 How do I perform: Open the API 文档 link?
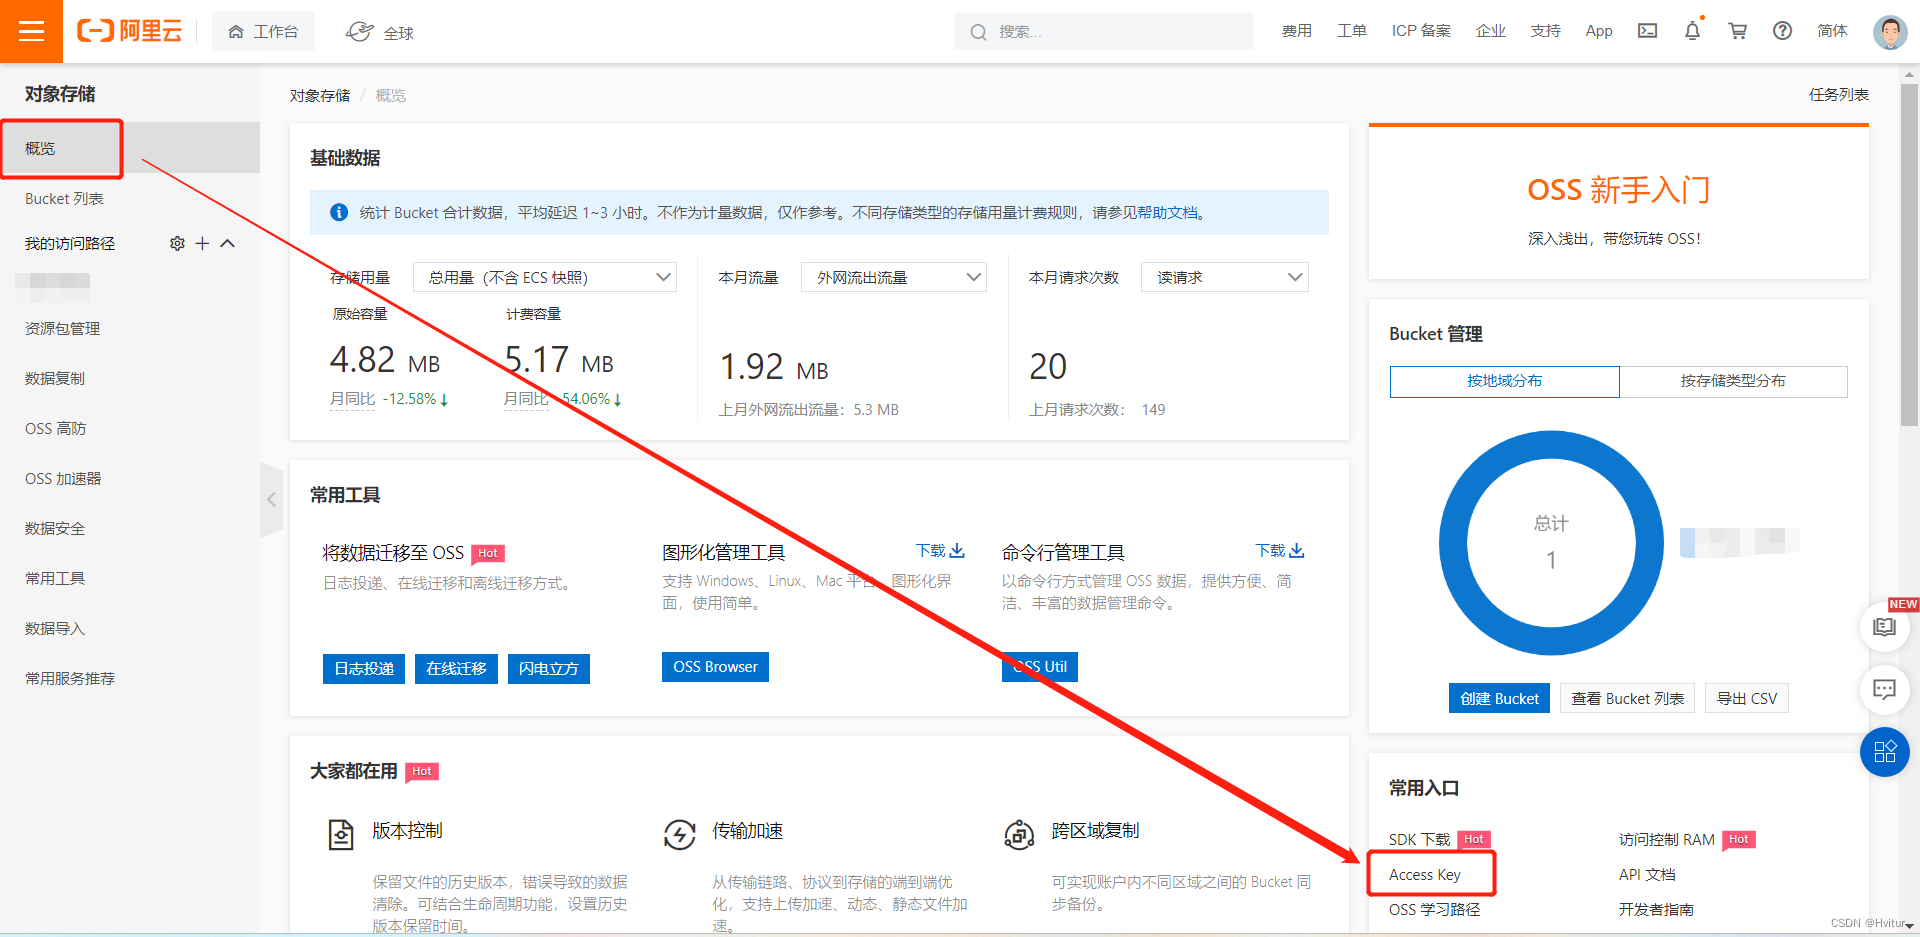(1647, 874)
